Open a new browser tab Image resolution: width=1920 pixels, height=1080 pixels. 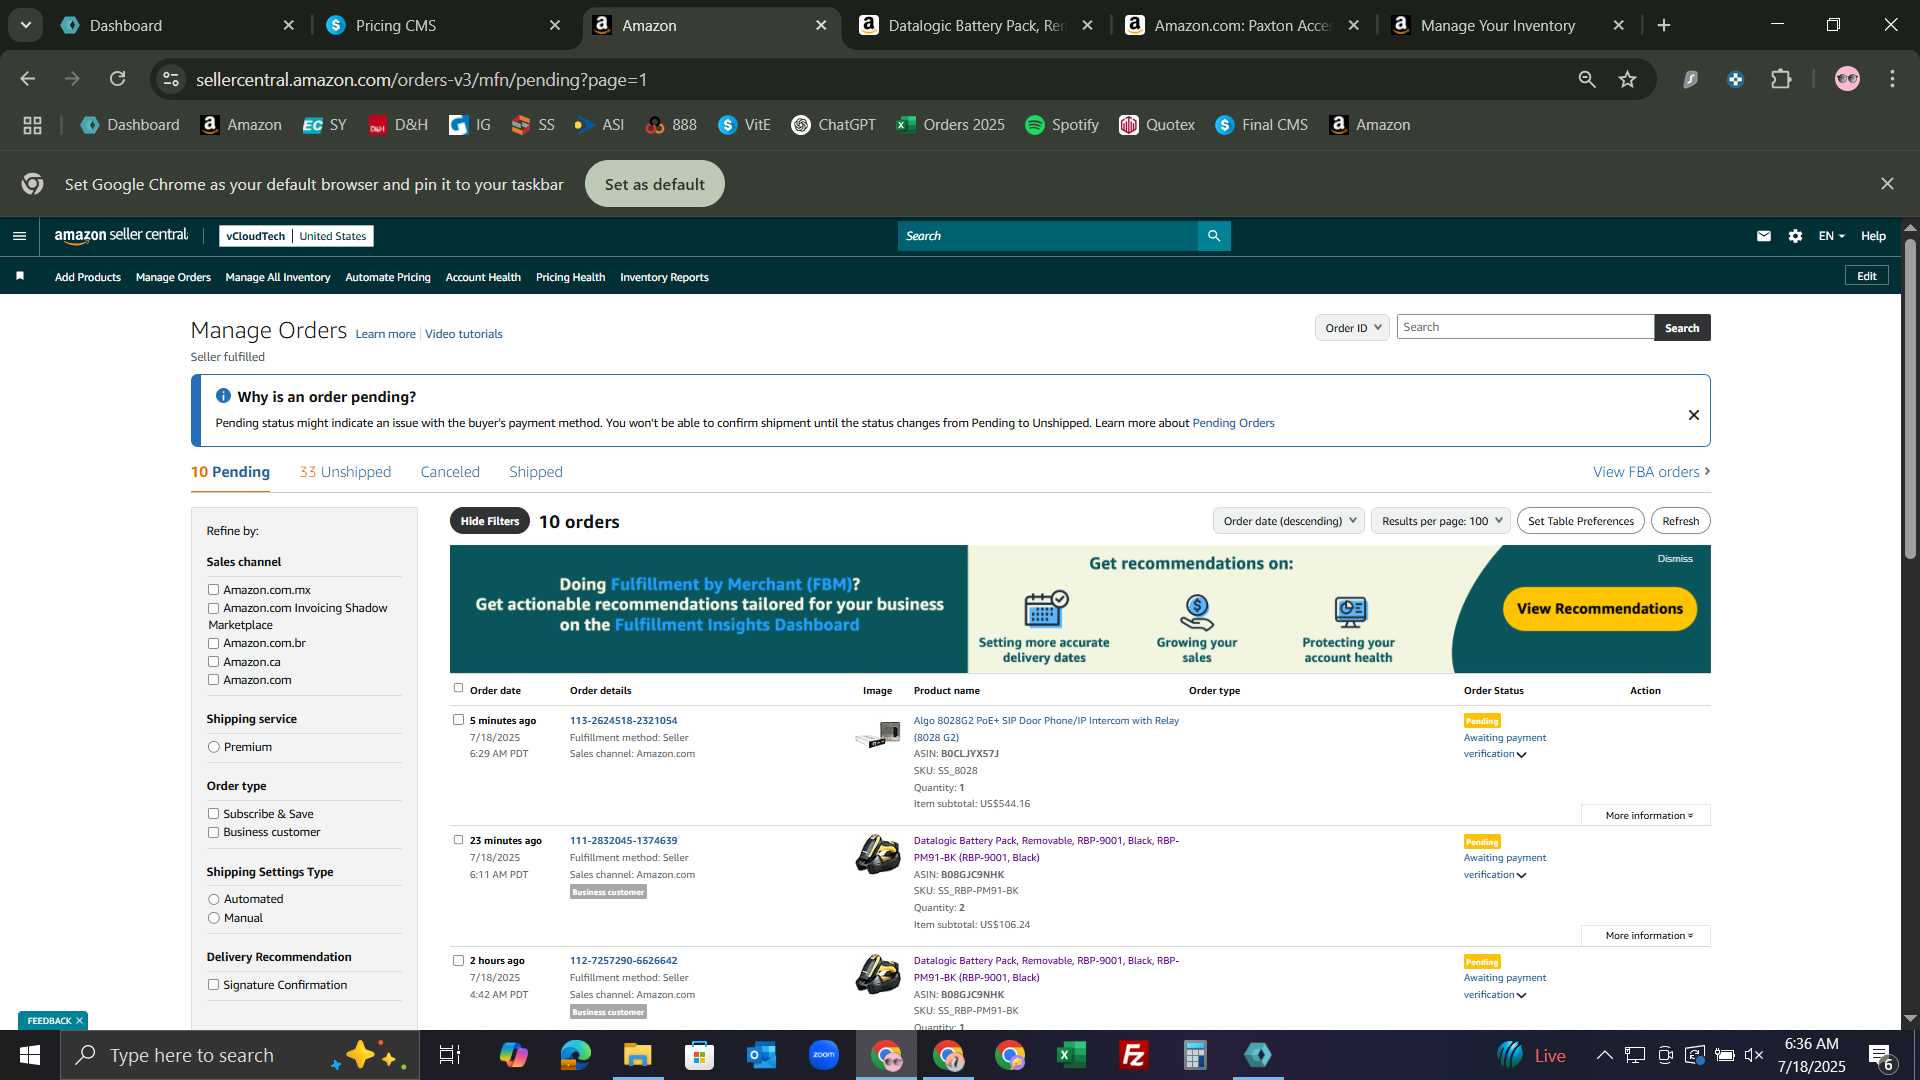click(x=1664, y=25)
